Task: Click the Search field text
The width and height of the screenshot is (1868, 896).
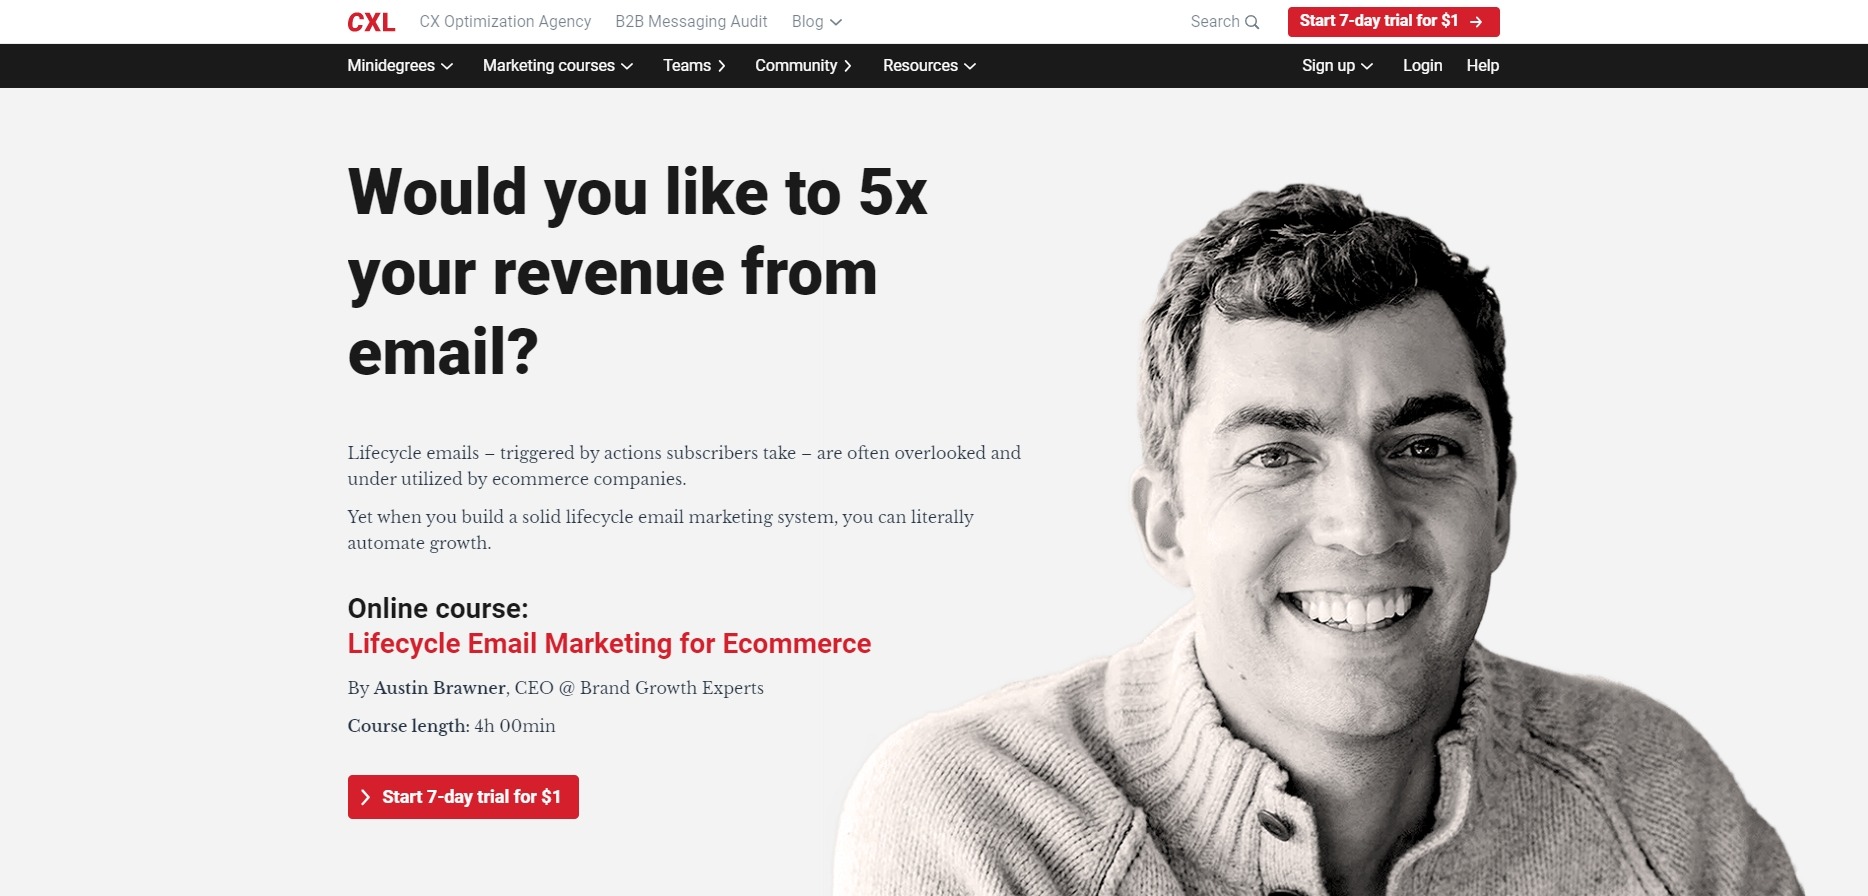Action: tap(1214, 22)
